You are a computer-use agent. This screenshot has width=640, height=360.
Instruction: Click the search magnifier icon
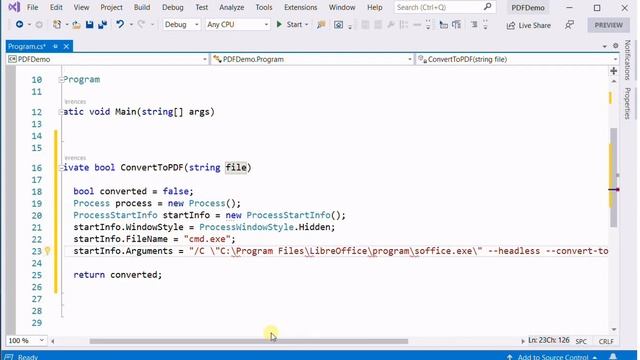click(487, 7)
